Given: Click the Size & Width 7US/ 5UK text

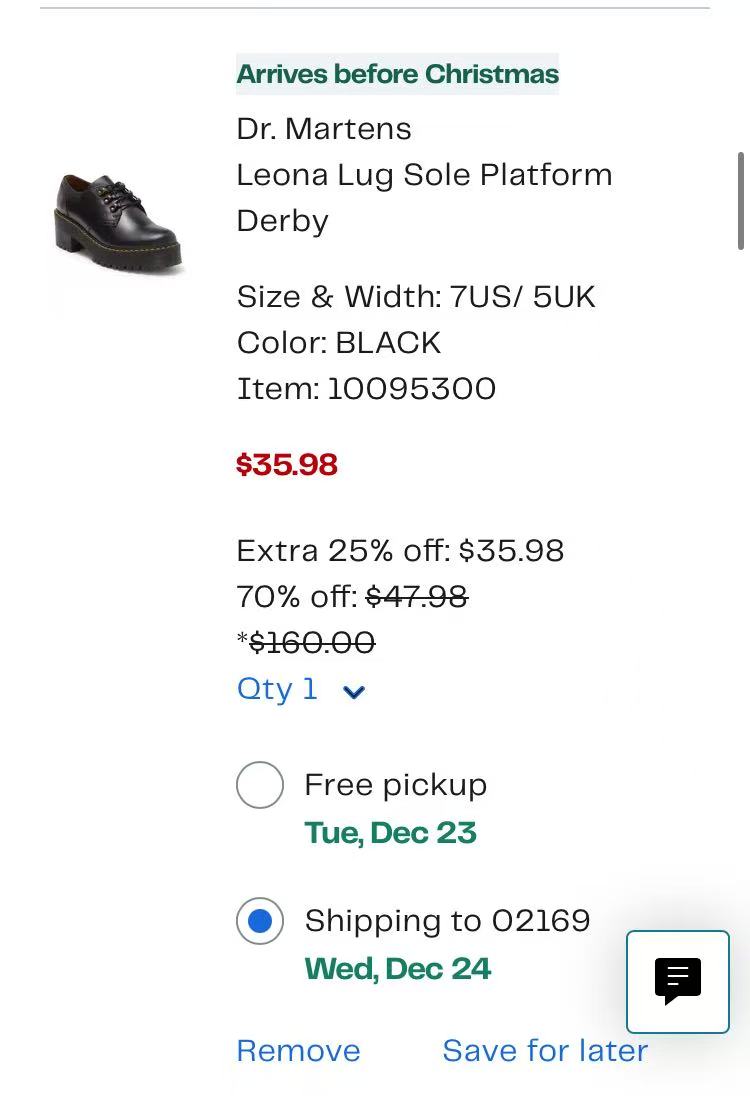Looking at the screenshot, I should [416, 297].
